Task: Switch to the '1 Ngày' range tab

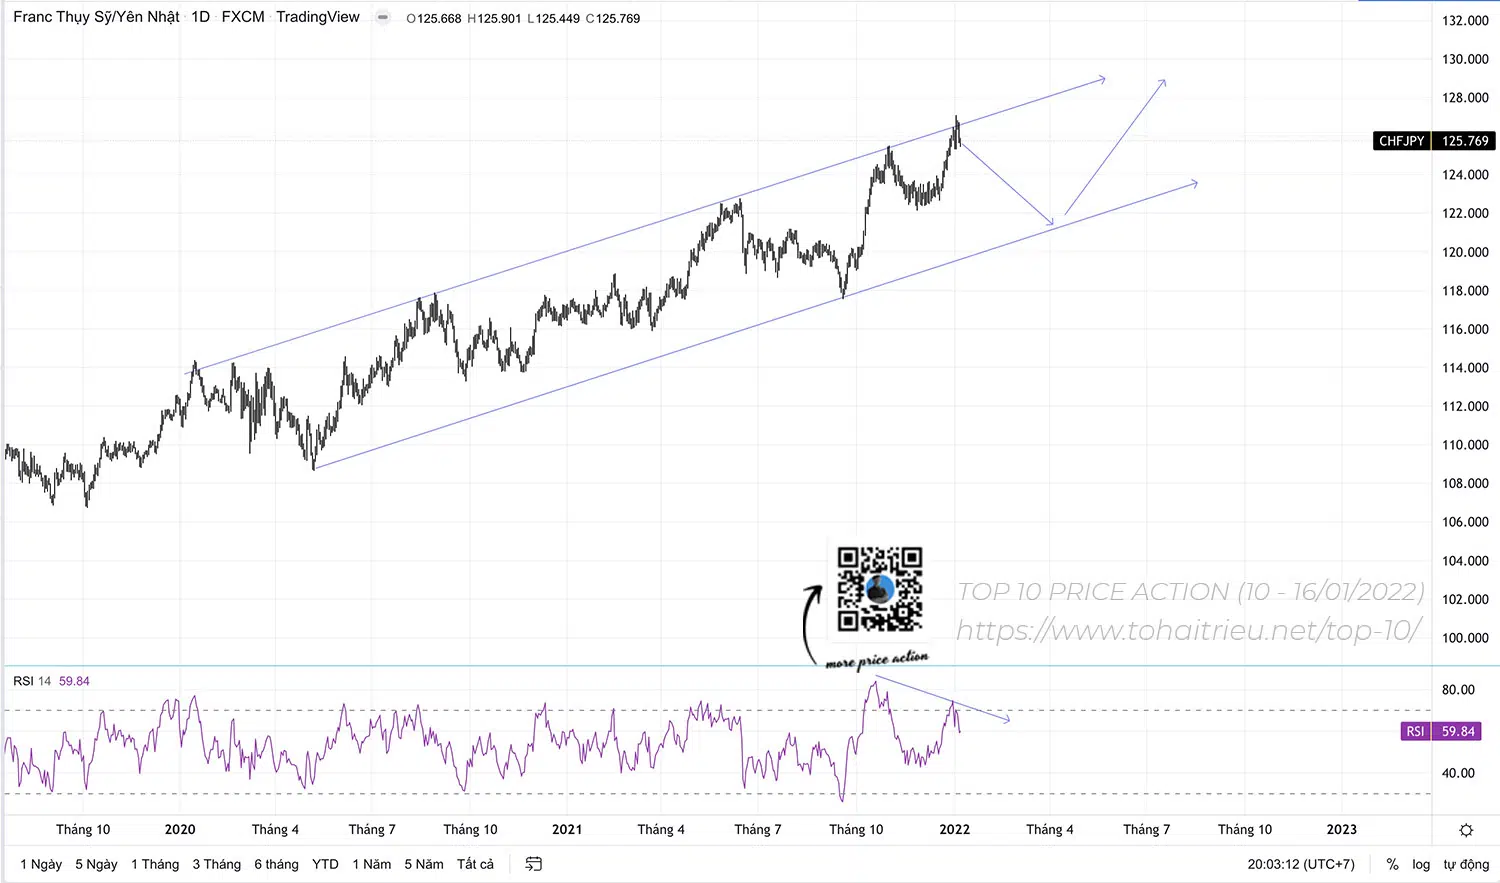Action: [40, 864]
